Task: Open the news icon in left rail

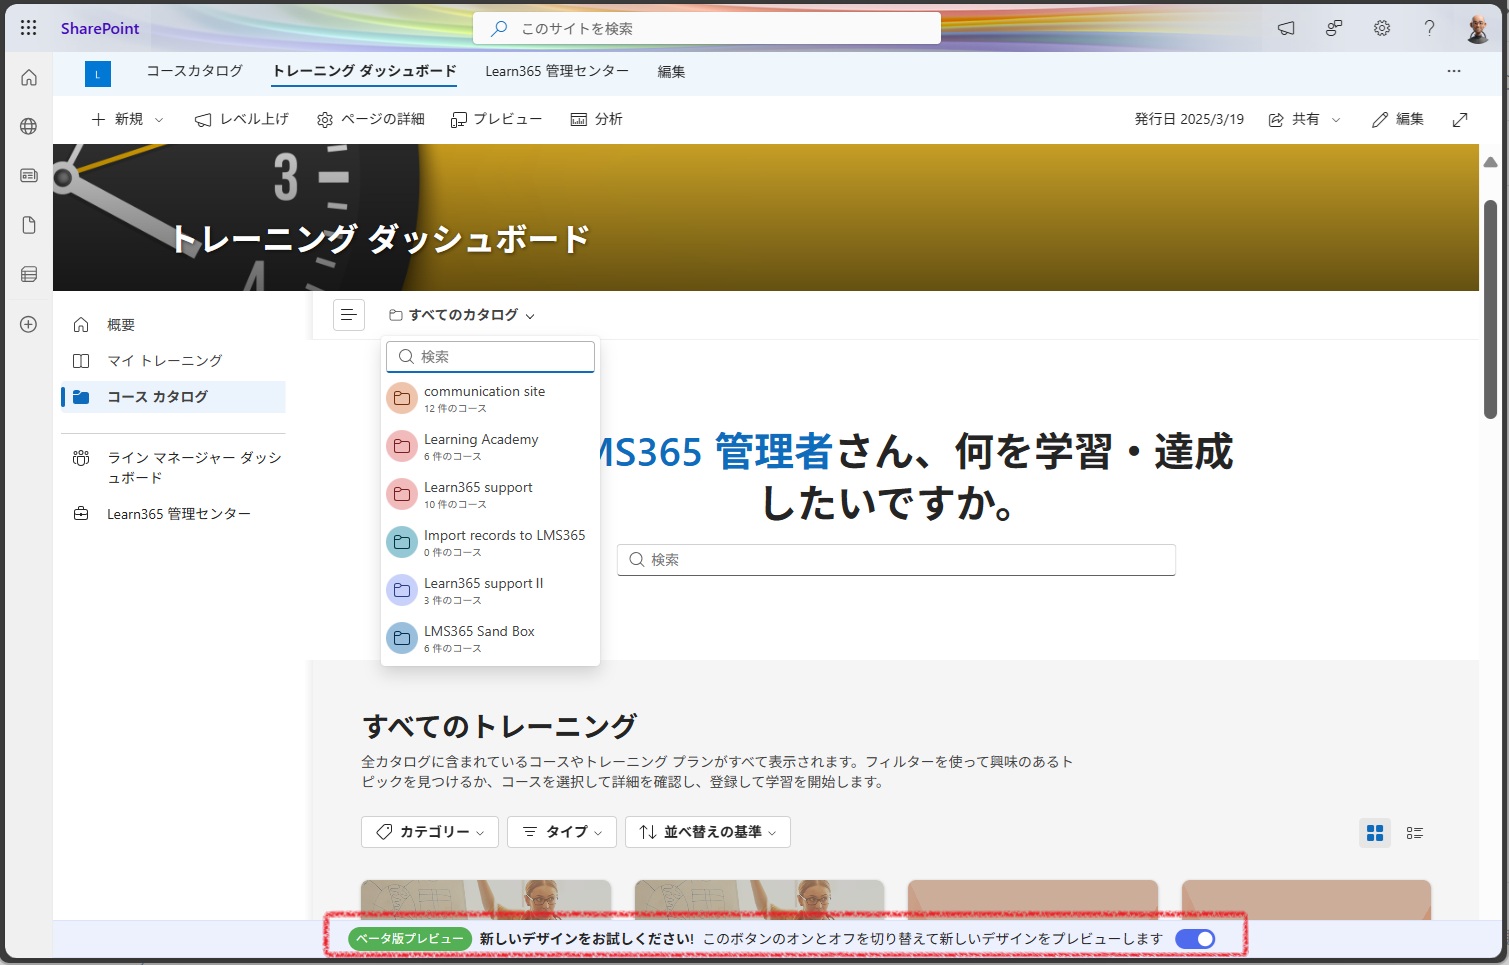Action: (29, 176)
